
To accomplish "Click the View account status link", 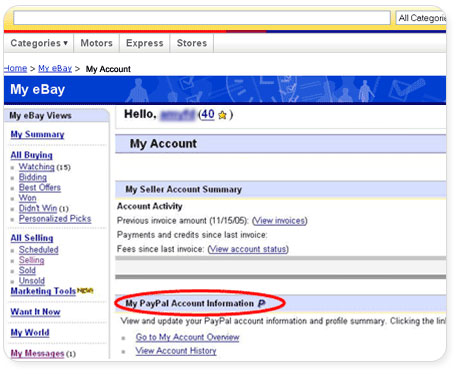I will coord(248,249).
